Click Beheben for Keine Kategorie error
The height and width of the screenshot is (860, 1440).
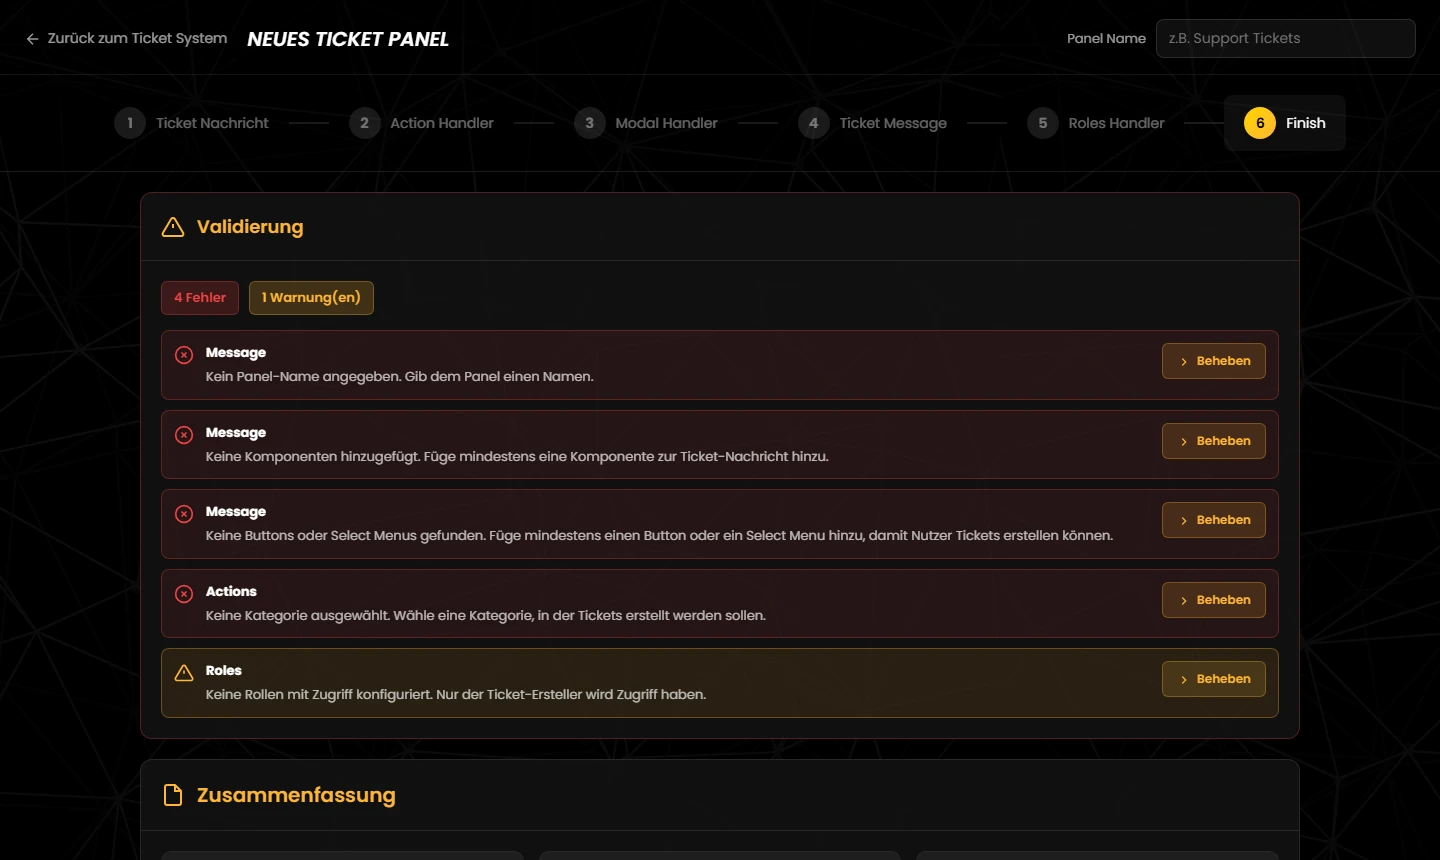click(1214, 600)
